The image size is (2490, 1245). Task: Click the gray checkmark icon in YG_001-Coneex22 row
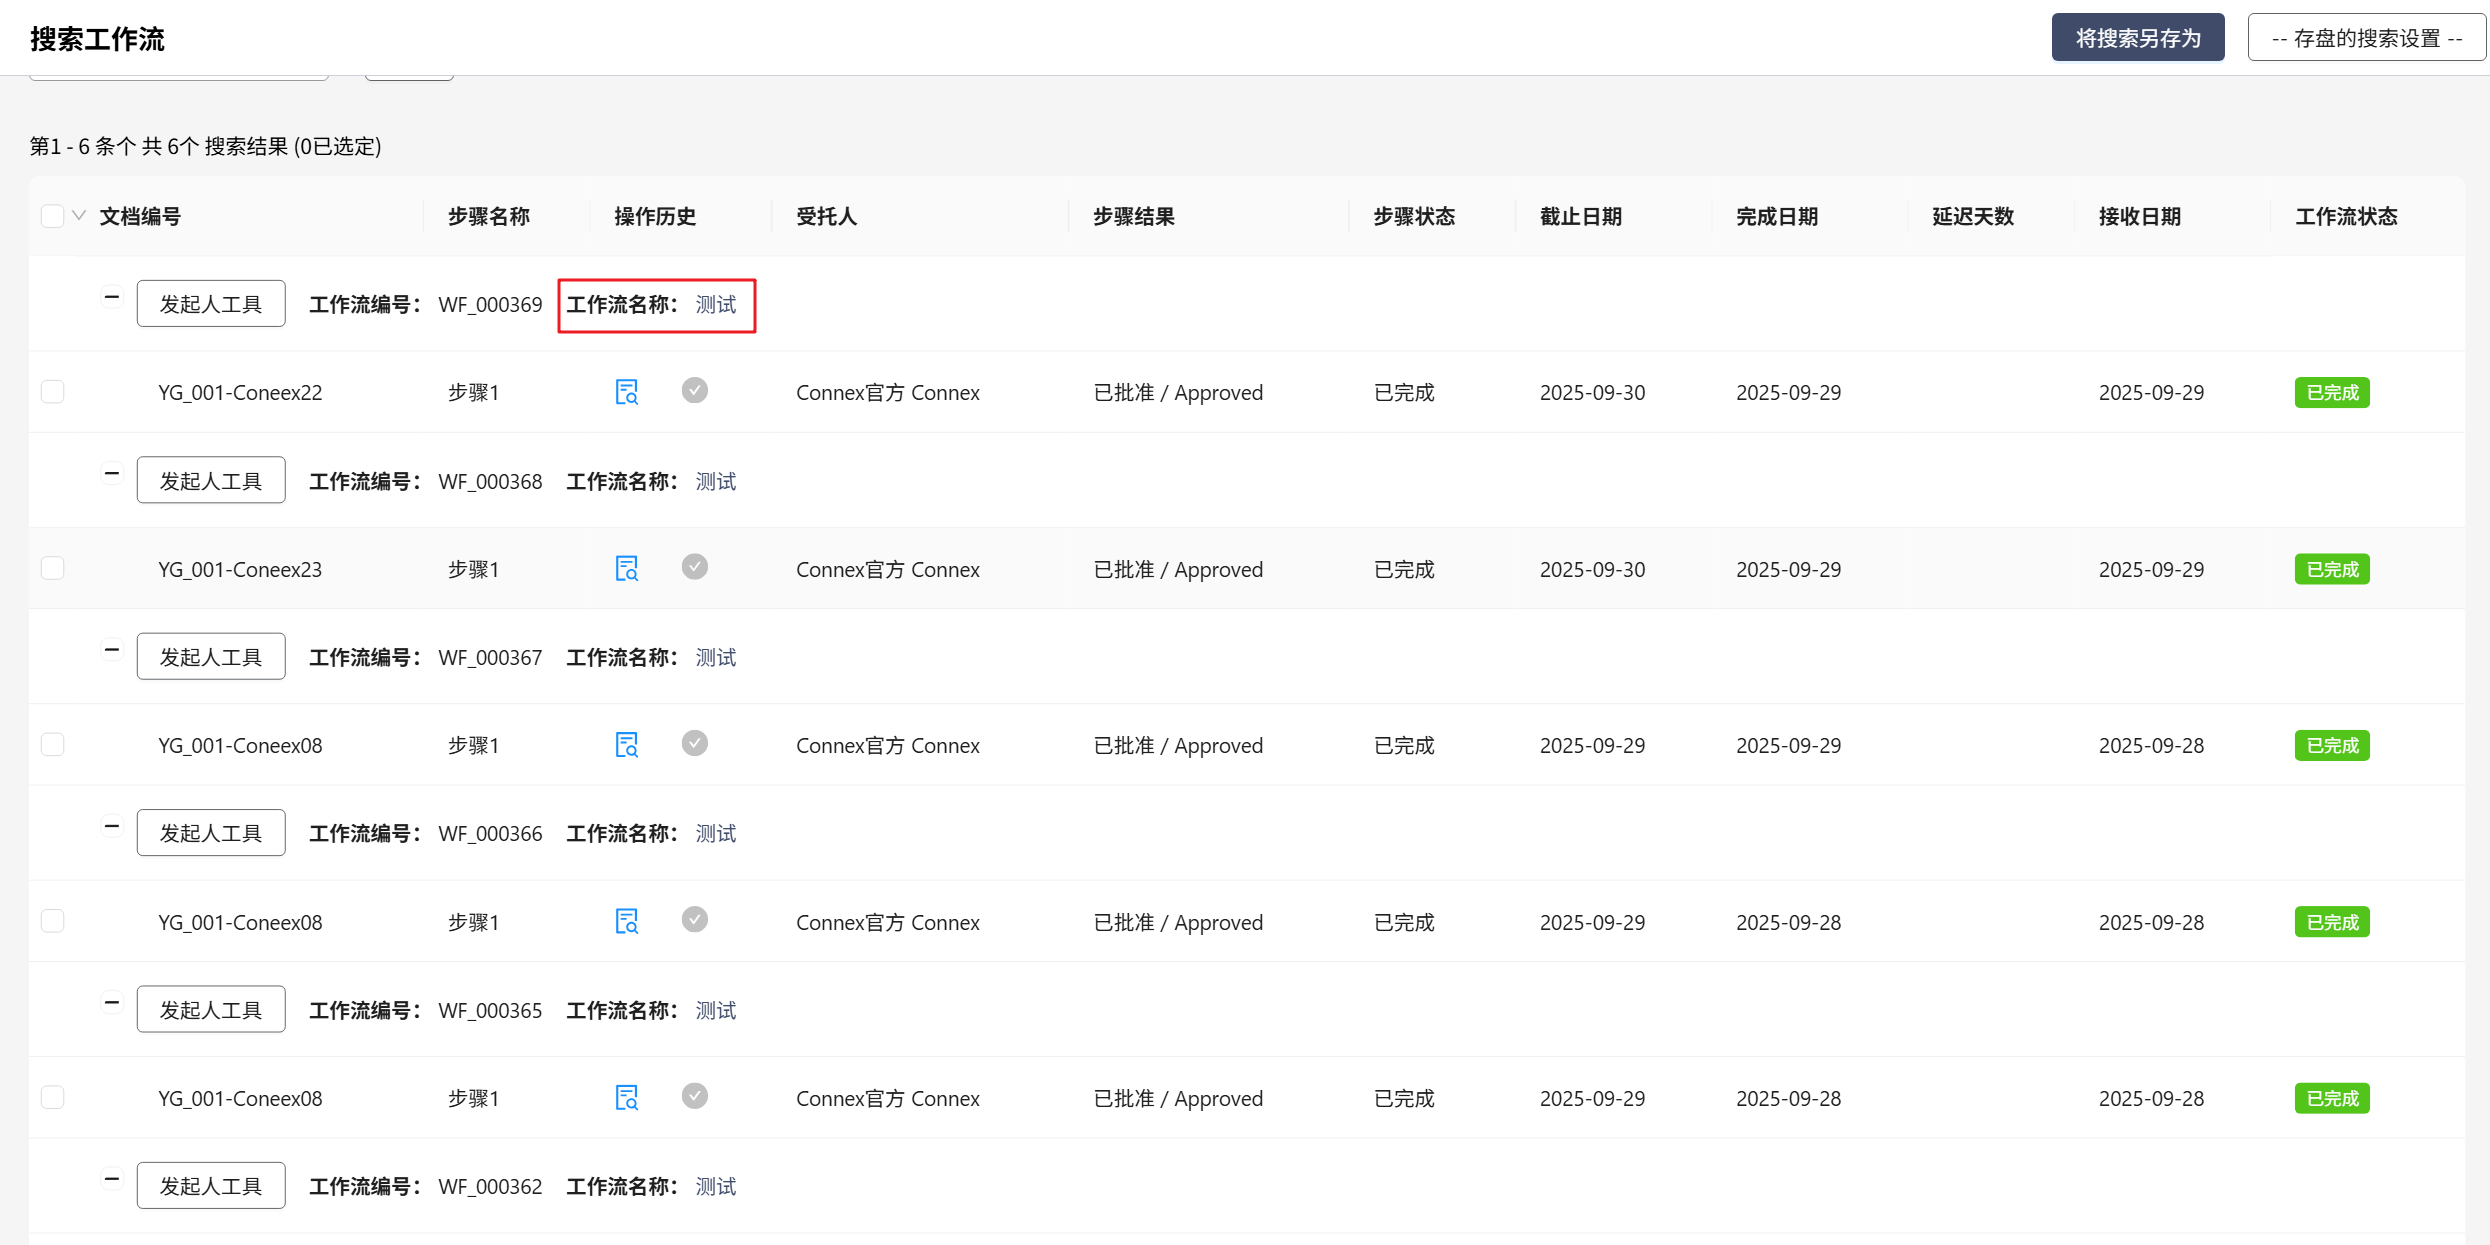pyautogui.click(x=695, y=390)
